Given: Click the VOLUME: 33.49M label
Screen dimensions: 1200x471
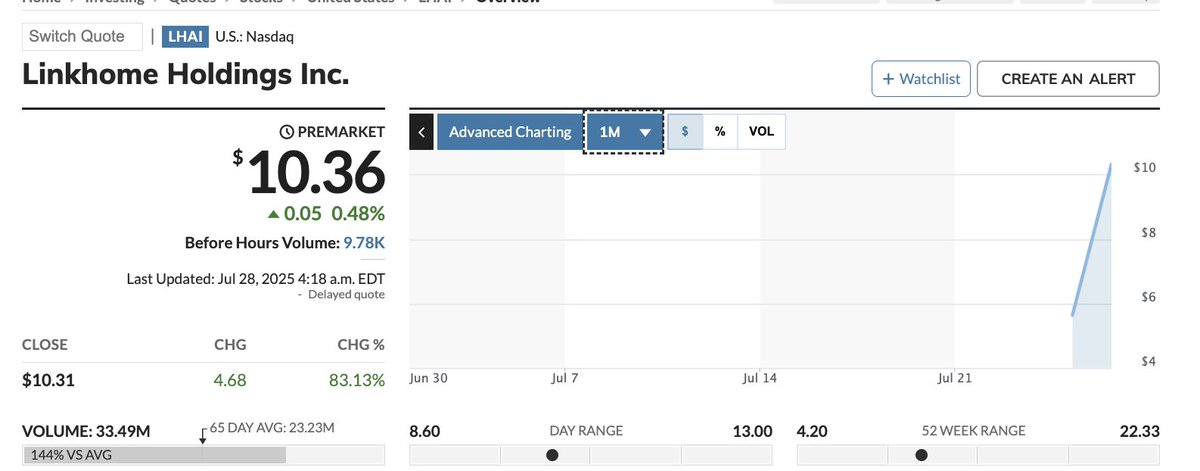Looking at the screenshot, I should pyautogui.click(x=86, y=431).
